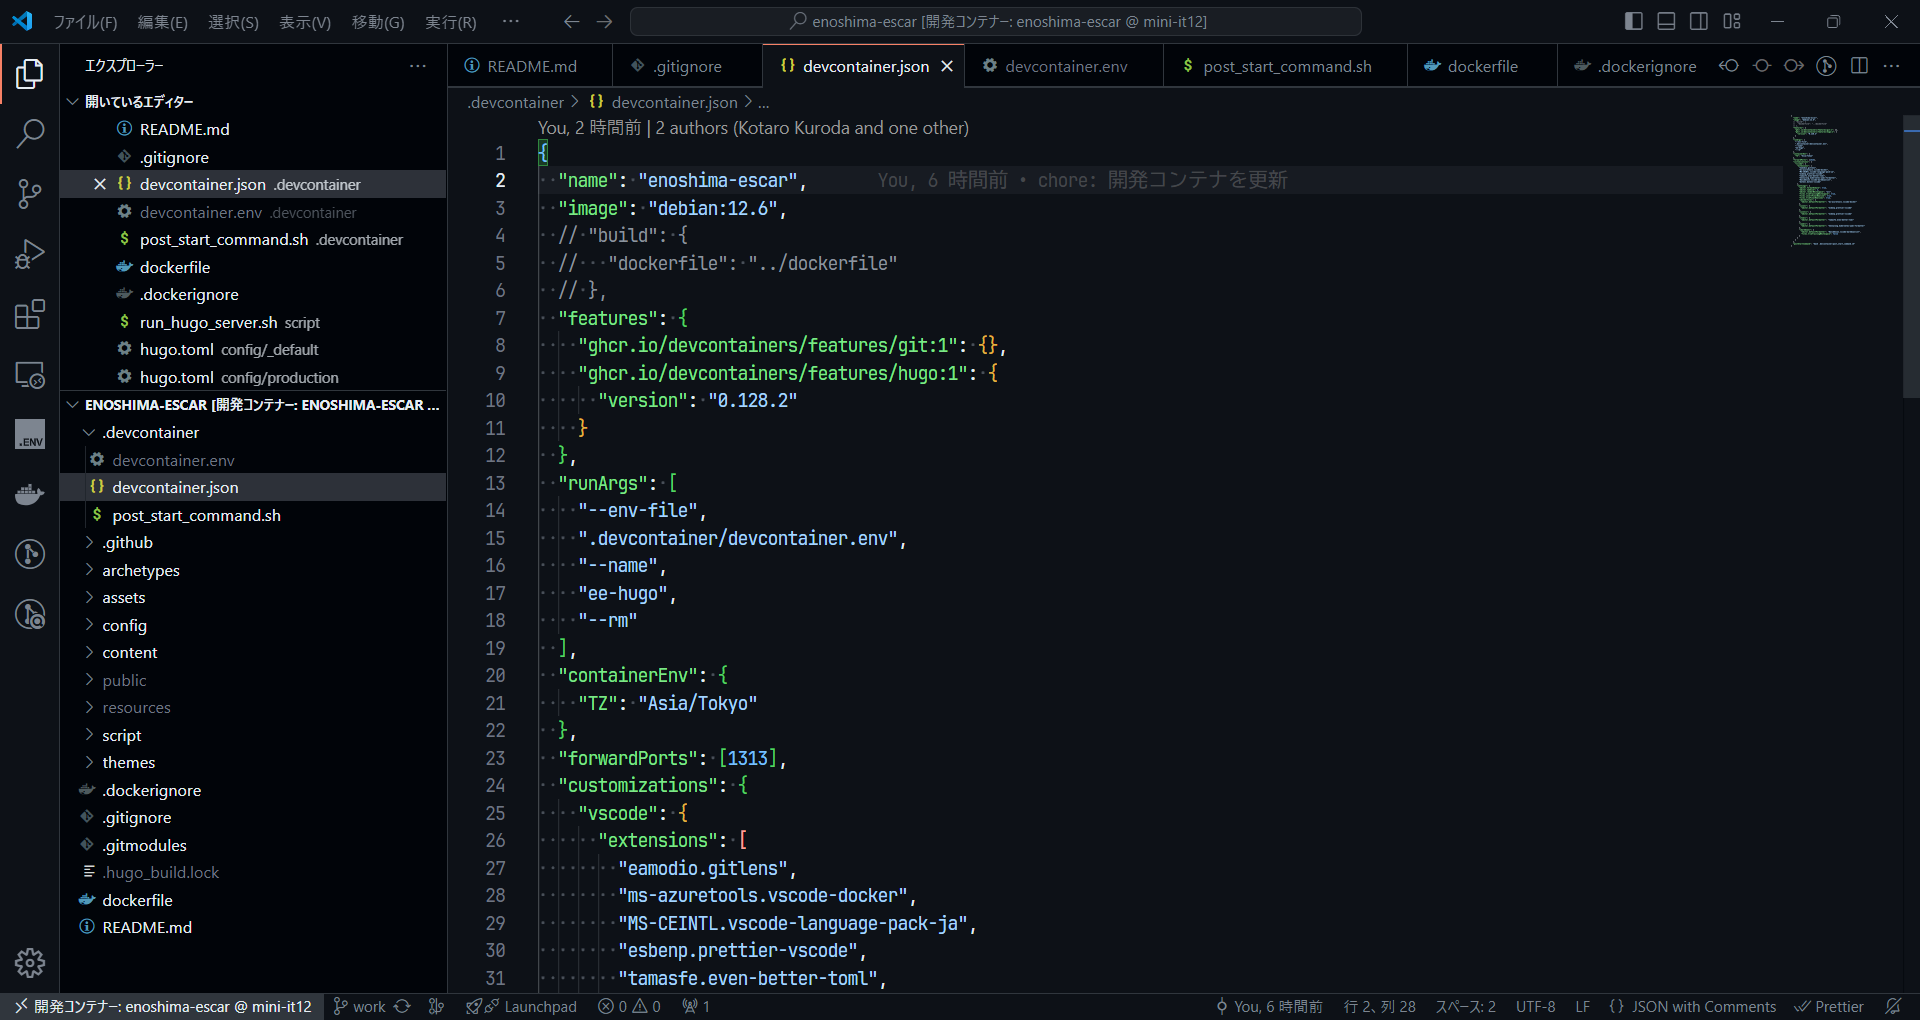
Task: Toggle the secondary side bar visibility
Action: [x=1699, y=21]
